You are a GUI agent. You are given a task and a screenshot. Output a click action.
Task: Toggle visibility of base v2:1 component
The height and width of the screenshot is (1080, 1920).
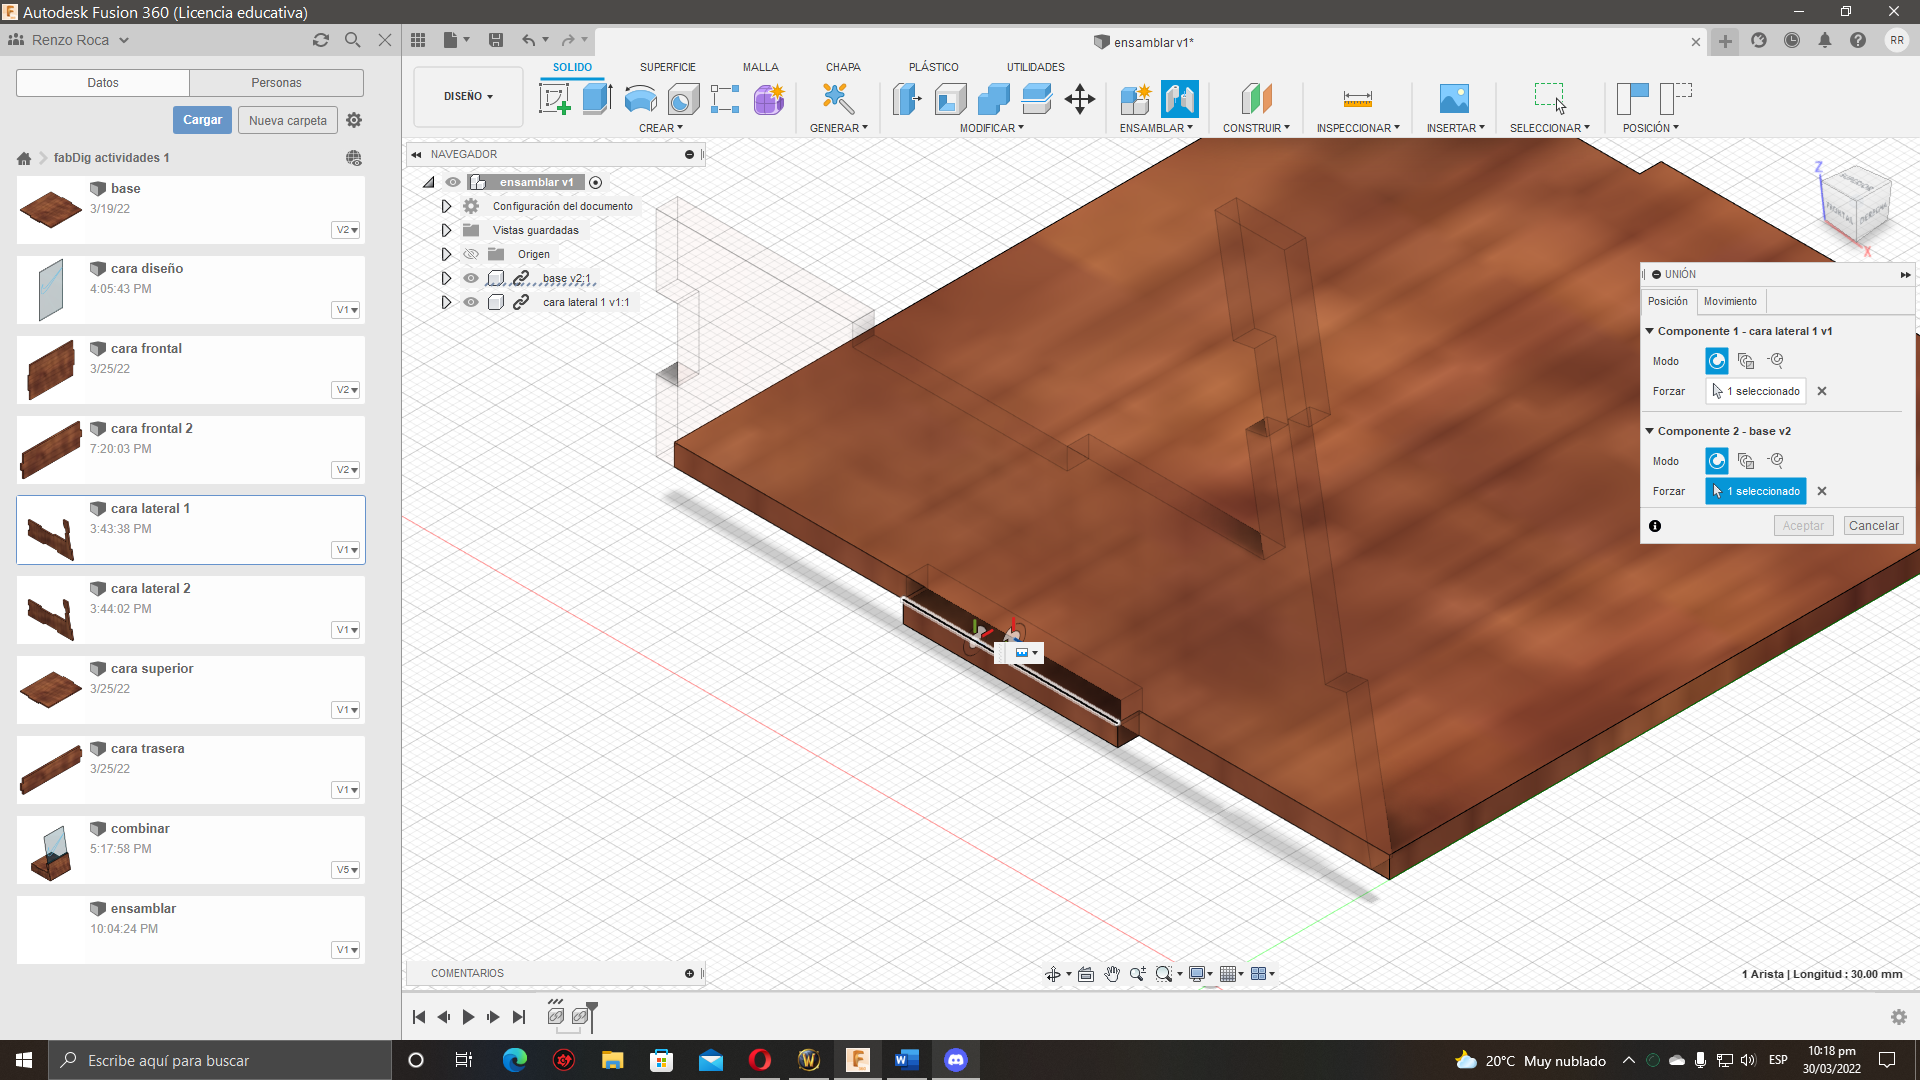pos(471,278)
